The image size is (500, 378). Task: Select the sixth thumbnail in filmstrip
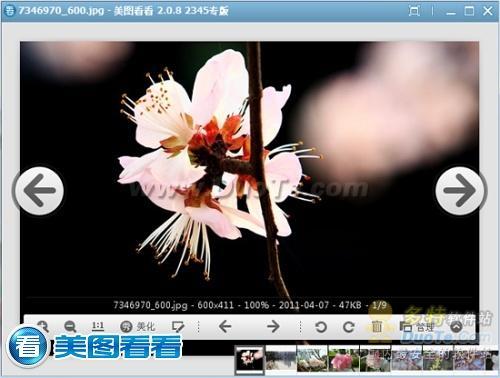406,359
